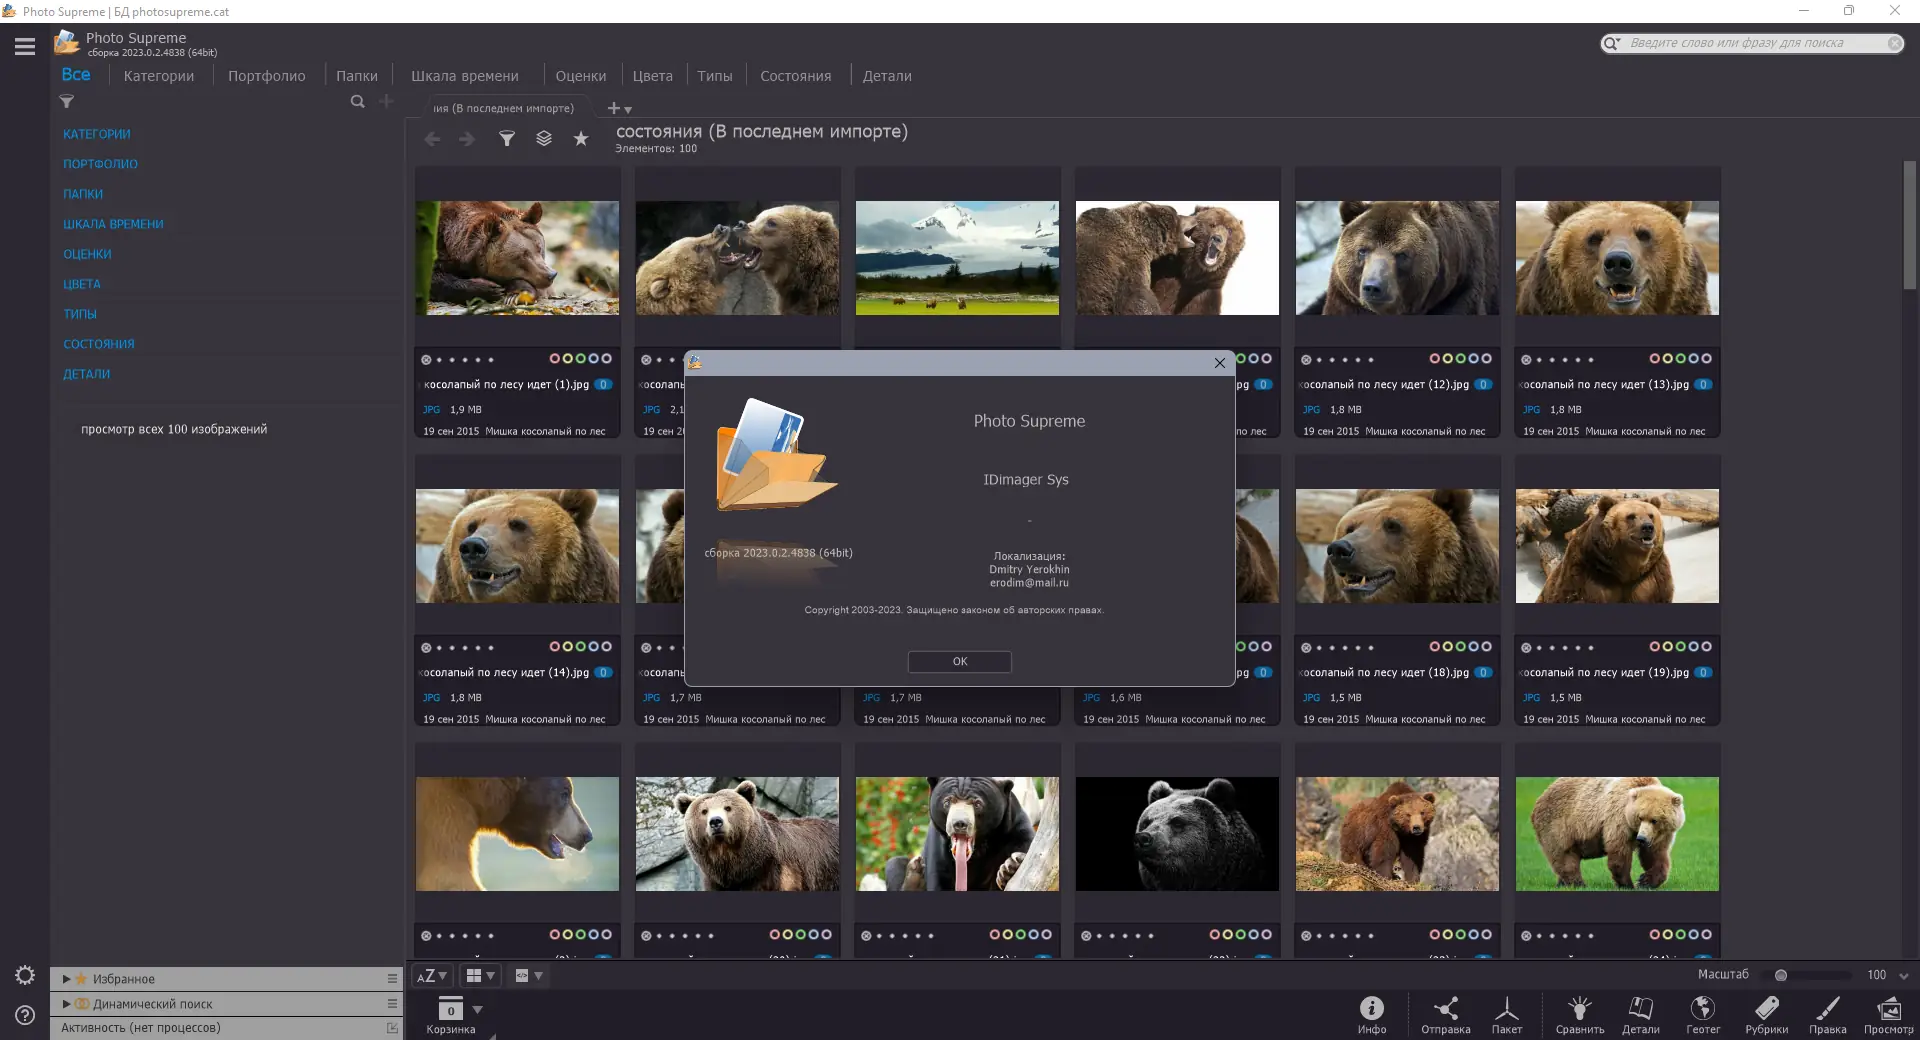Click the favorites star icon in toolbar
Viewport: 1920px width, 1040px height.
pyautogui.click(x=581, y=139)
